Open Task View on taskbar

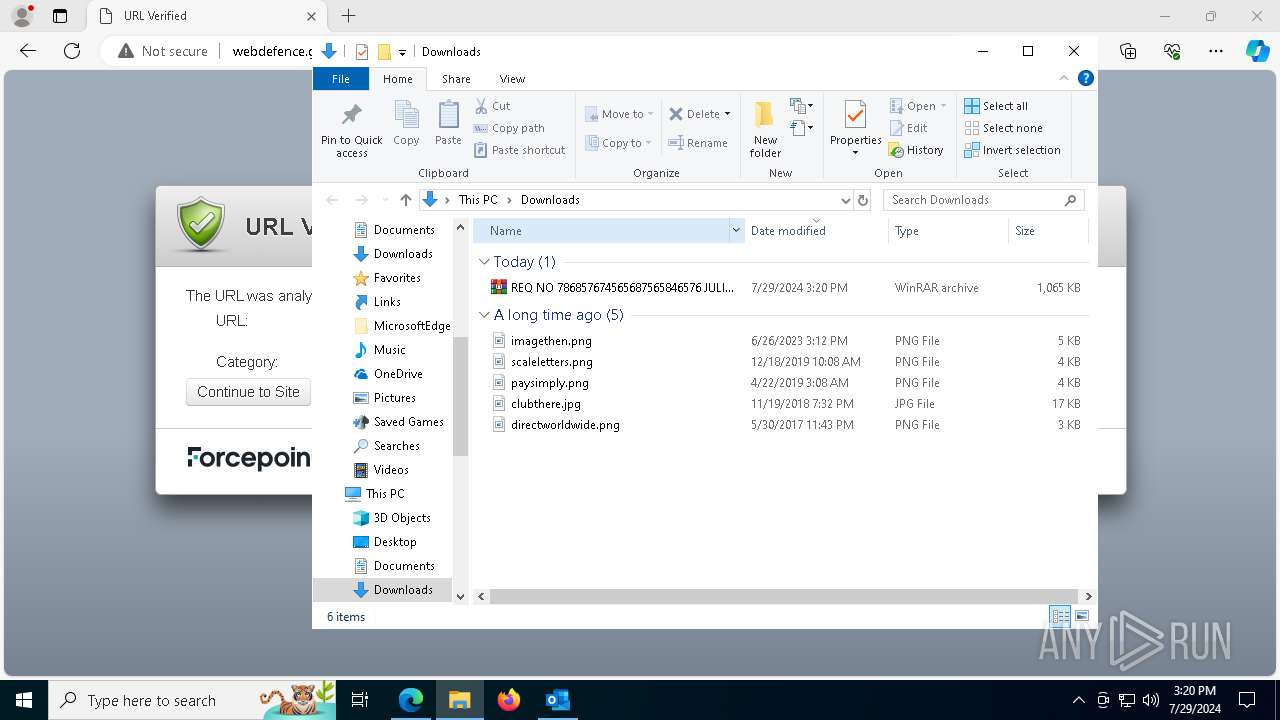click(x=360, y=700)
